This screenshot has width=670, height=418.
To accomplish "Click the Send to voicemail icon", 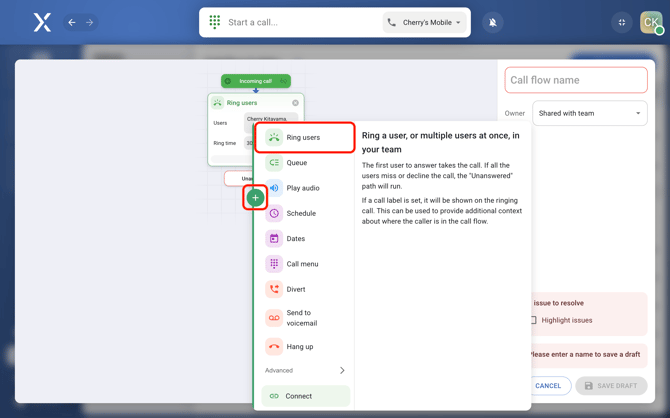I will (x=274, y=318).
